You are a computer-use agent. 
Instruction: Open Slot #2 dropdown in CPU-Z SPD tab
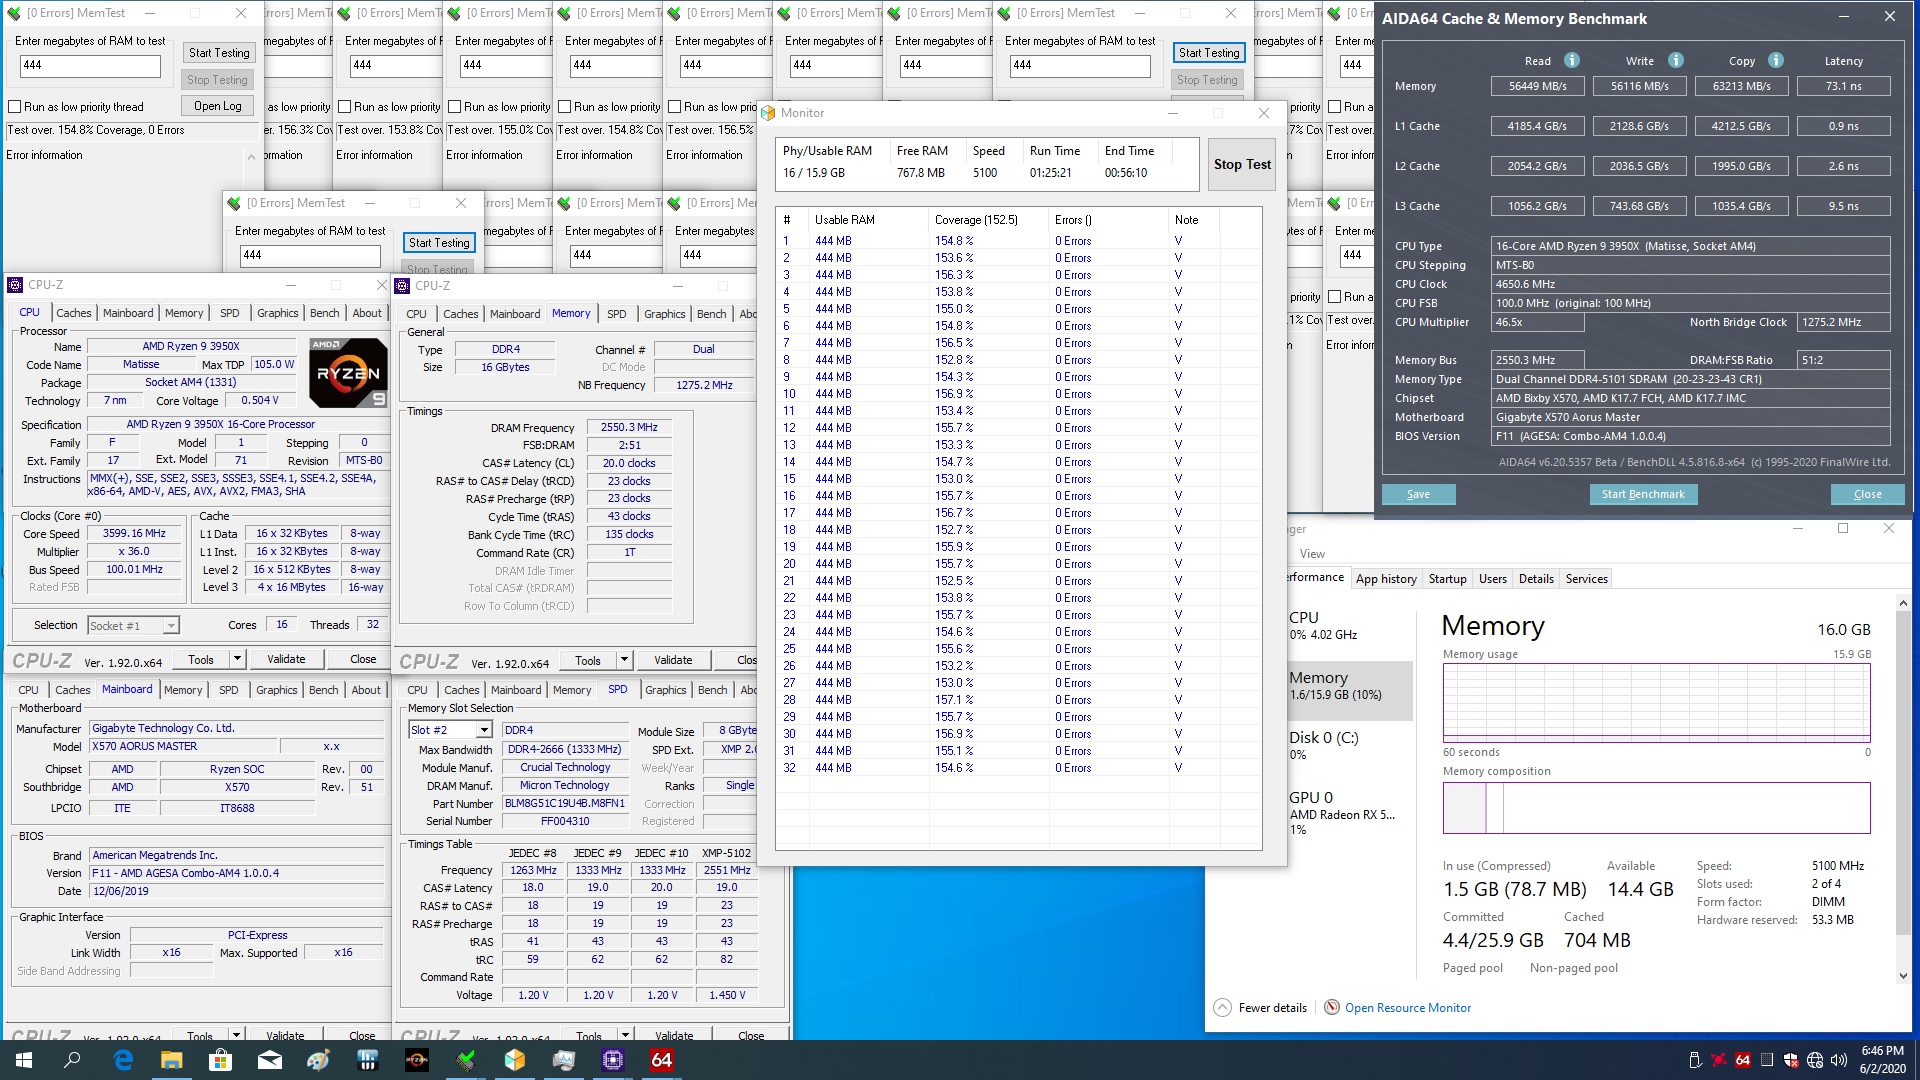pyautogui.click(x=484, y=730)
